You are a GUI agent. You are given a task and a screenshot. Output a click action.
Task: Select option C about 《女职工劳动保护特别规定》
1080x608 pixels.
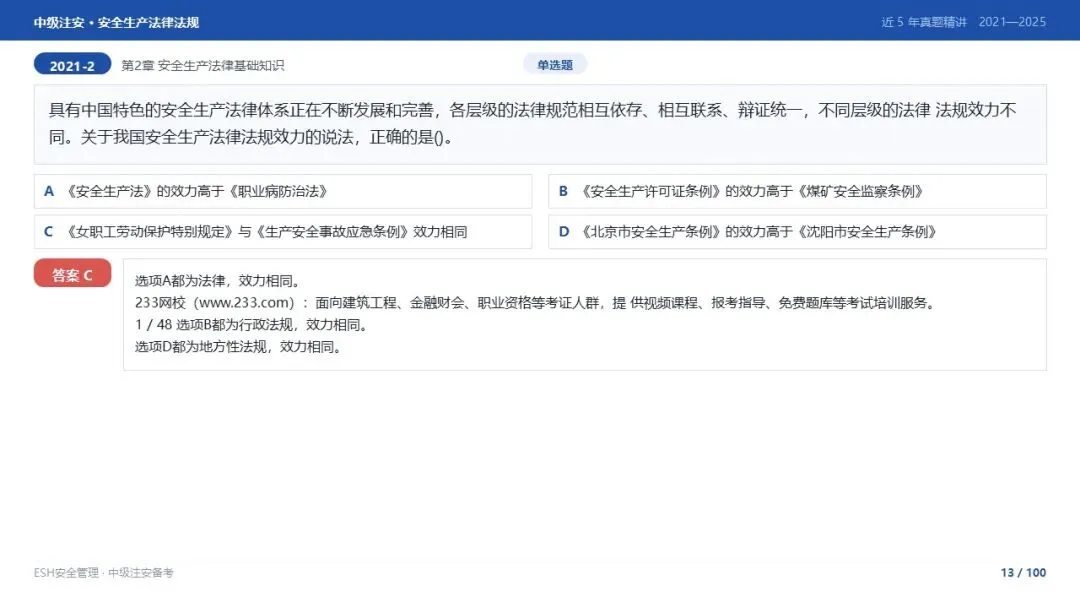tap(283, 232)
